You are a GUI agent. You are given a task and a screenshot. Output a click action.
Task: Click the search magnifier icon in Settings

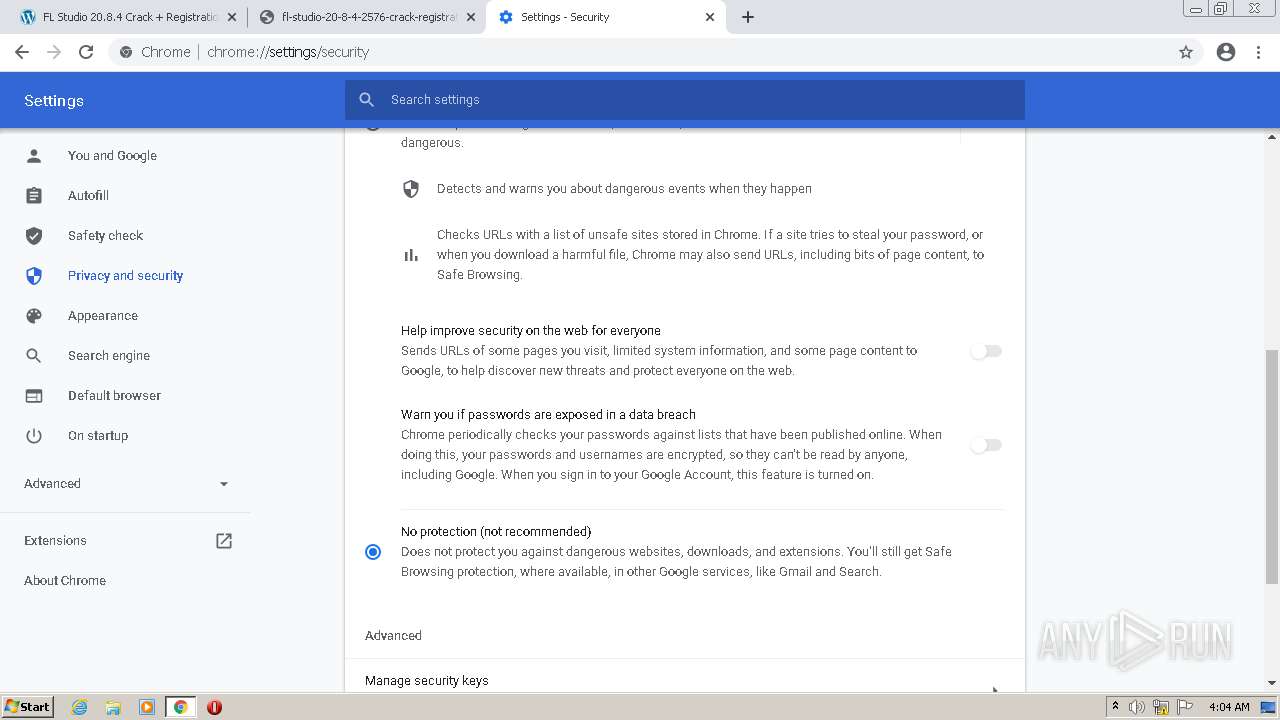click(x=367, y=100)
